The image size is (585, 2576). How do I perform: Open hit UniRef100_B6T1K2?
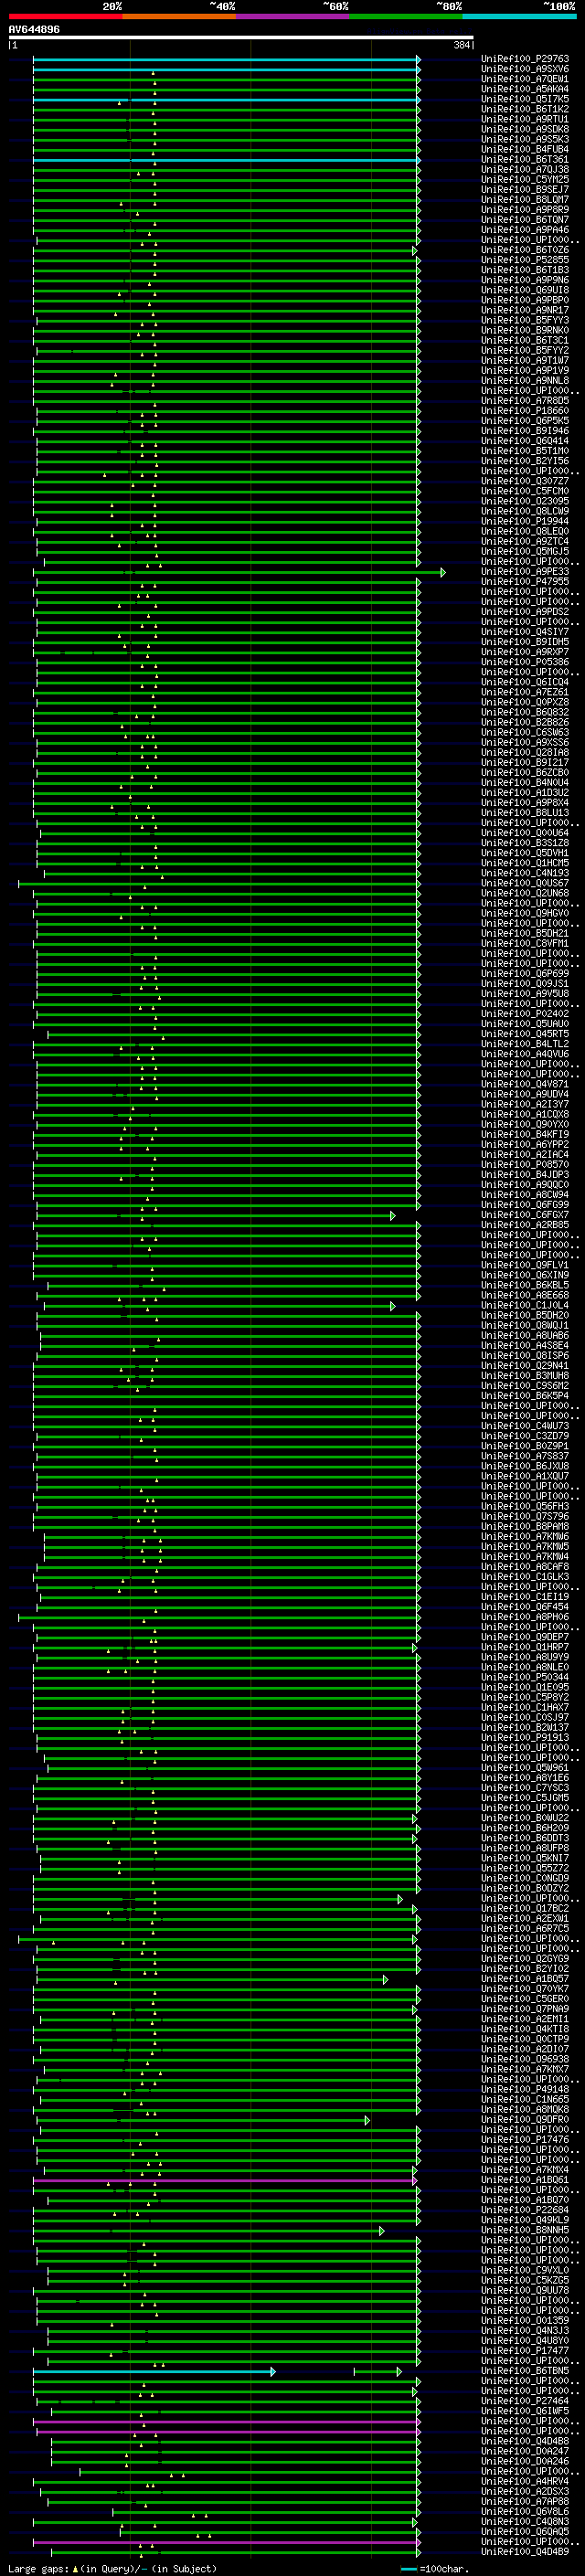click(525, 110)
